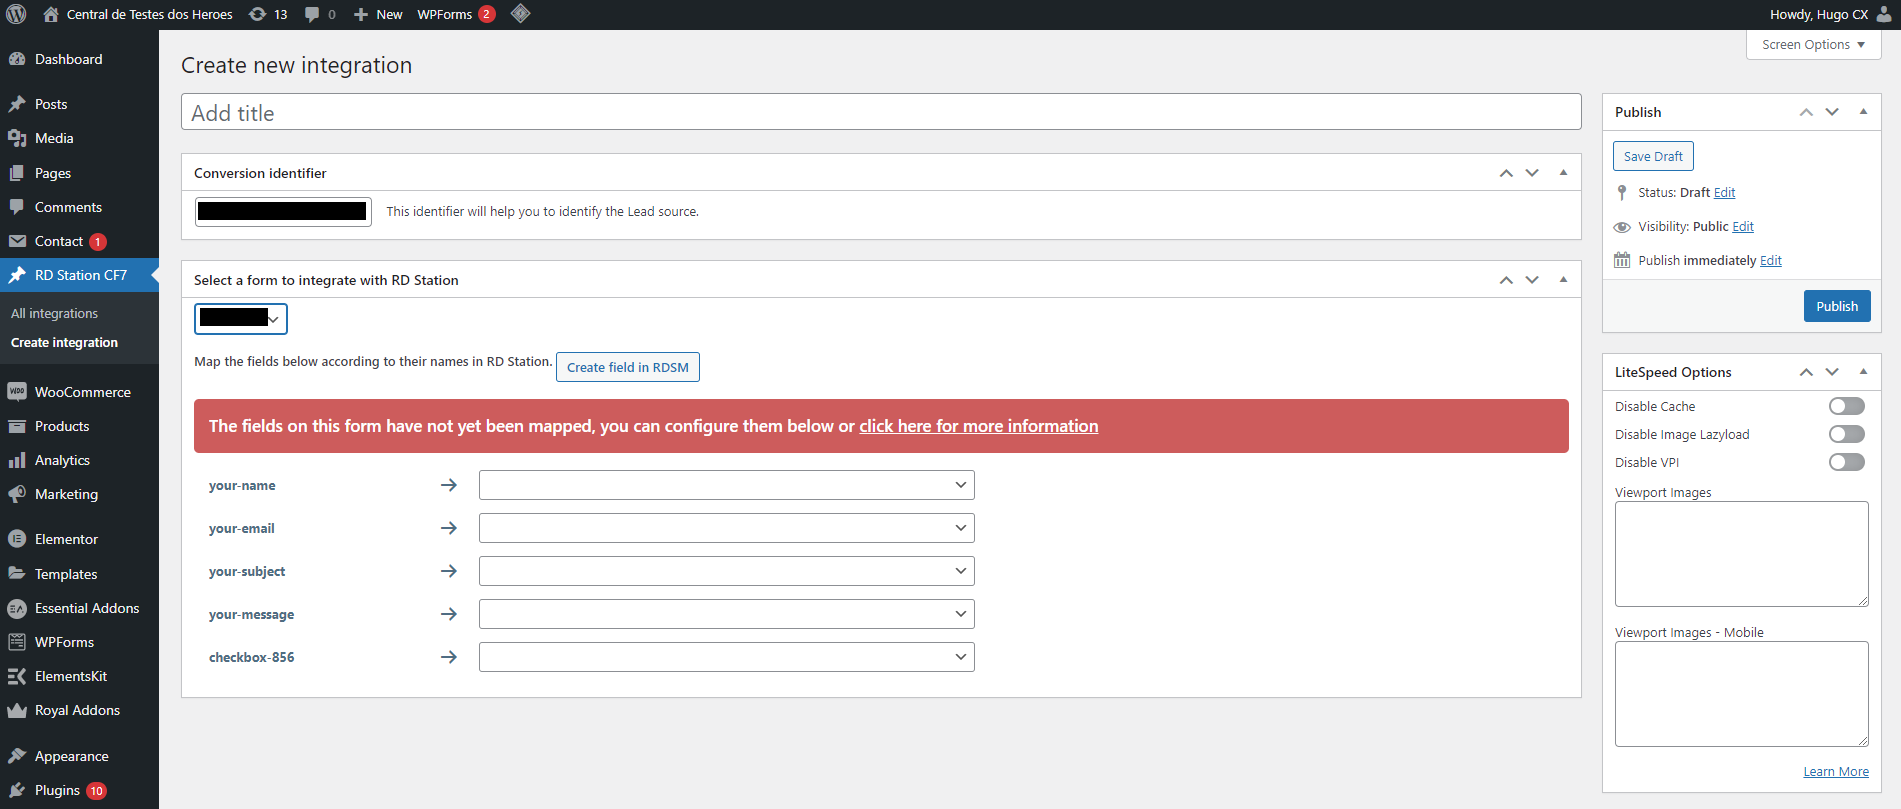Click the blue Publish button

1837,306
